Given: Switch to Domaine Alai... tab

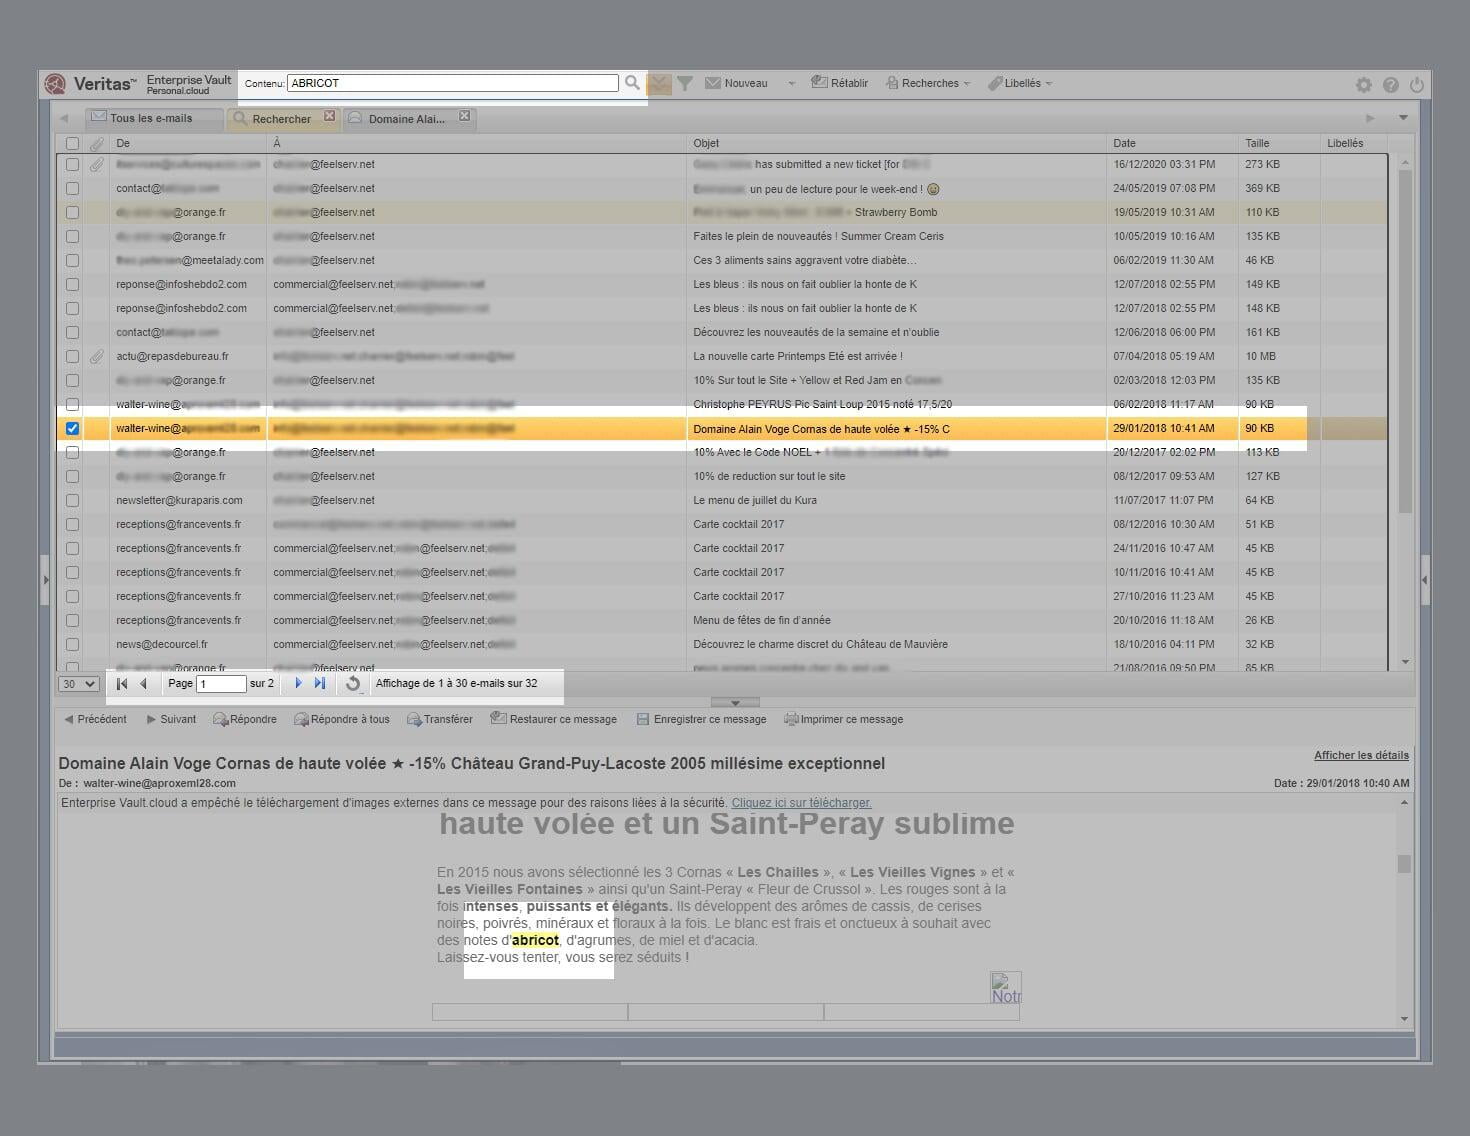Looking at the screenshot, I should [408, 118].
